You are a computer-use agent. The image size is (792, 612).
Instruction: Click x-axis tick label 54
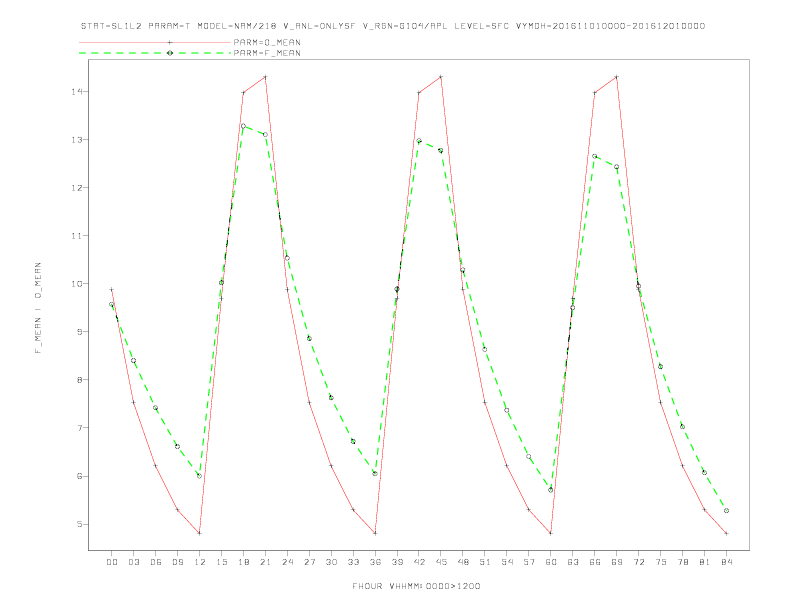click(507, 562)
